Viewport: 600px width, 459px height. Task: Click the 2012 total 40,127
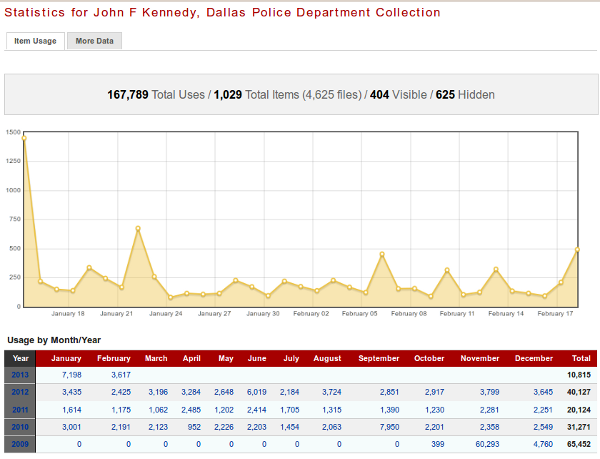click(x=579, y=392)
